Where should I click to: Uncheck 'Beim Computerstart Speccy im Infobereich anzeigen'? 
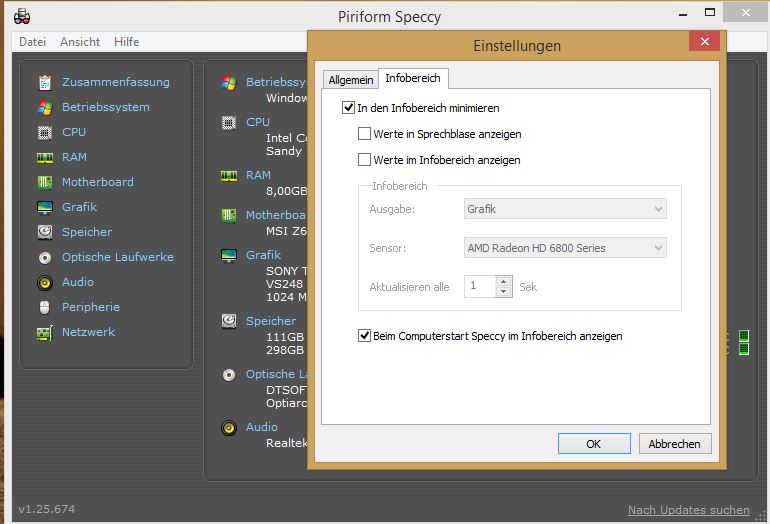point(364,336)
